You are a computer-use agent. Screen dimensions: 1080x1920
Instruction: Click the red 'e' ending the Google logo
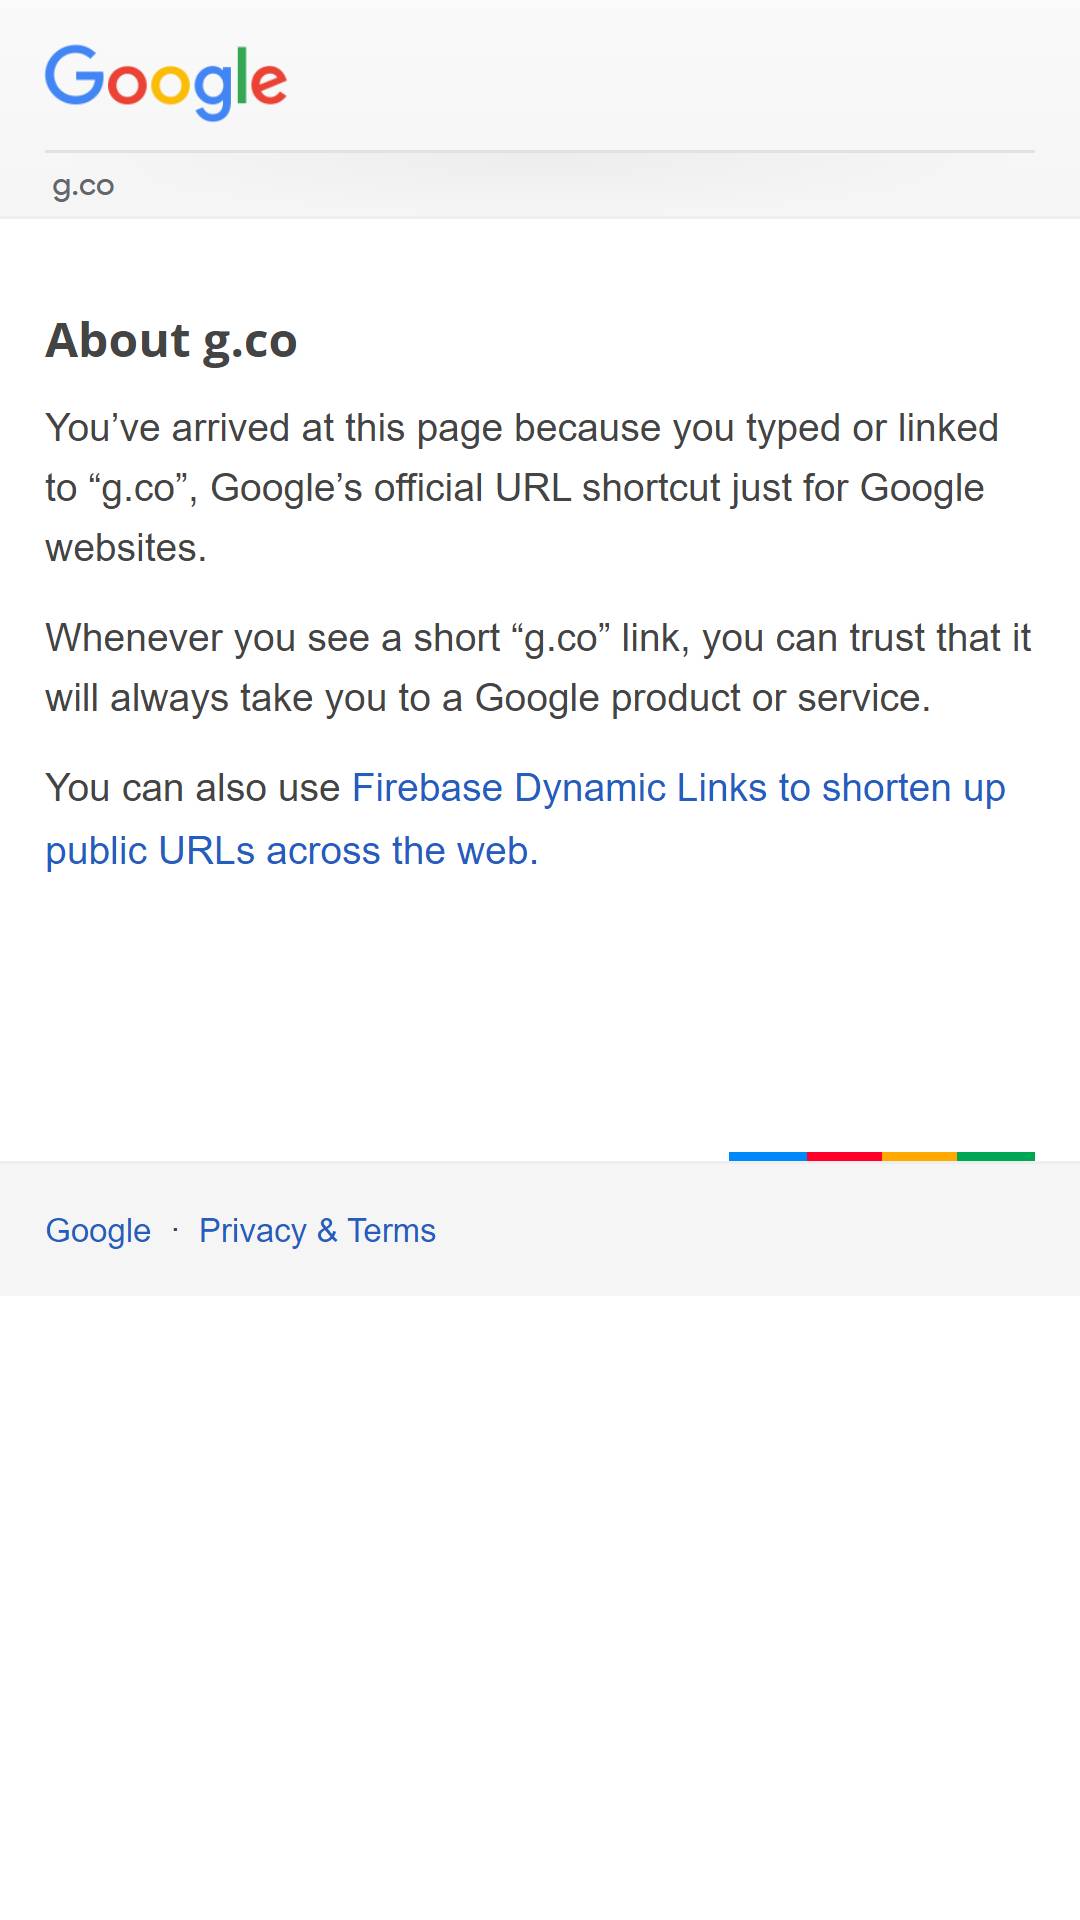click(269, 84)
